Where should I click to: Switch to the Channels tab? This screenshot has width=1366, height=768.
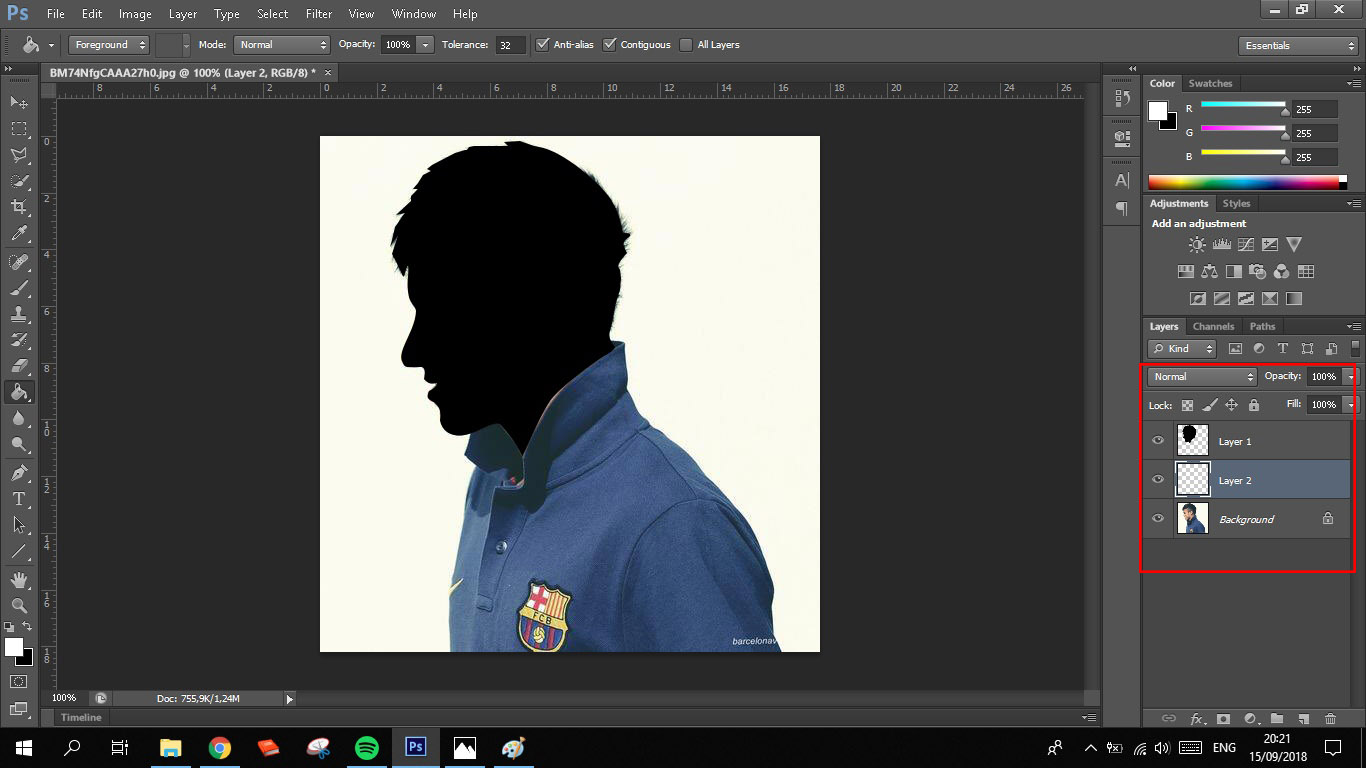pos(1213,327)
